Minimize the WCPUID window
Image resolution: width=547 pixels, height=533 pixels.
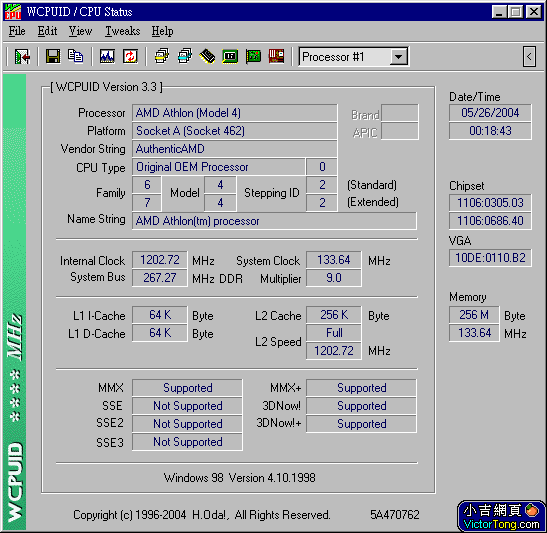(x=499, y=12)
